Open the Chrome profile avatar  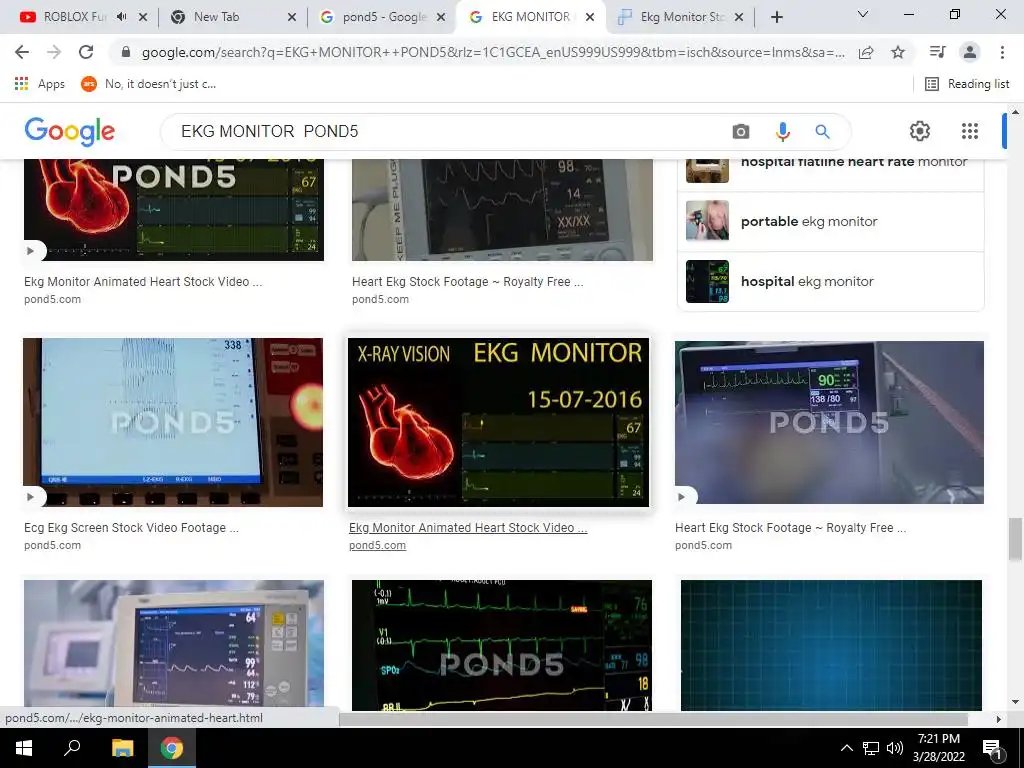[x=970, y=52]
